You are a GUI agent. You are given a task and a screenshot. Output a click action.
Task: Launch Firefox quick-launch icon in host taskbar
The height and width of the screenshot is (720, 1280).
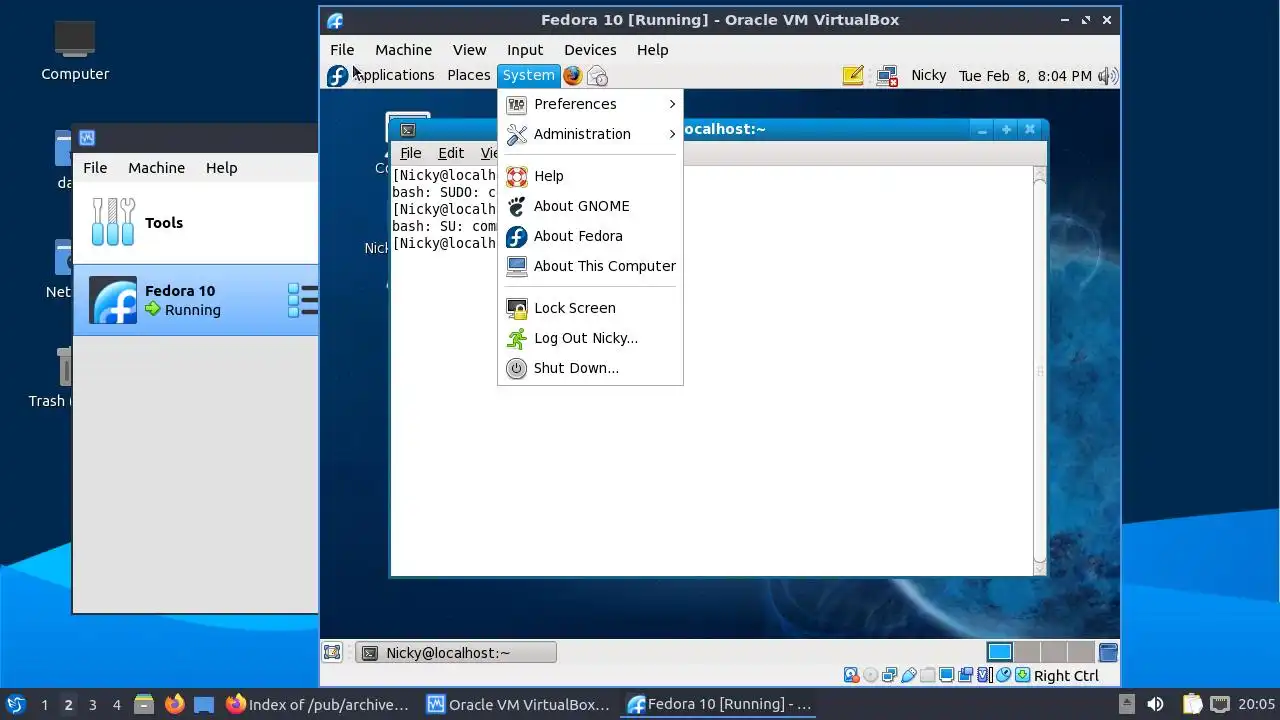(174, 704)
